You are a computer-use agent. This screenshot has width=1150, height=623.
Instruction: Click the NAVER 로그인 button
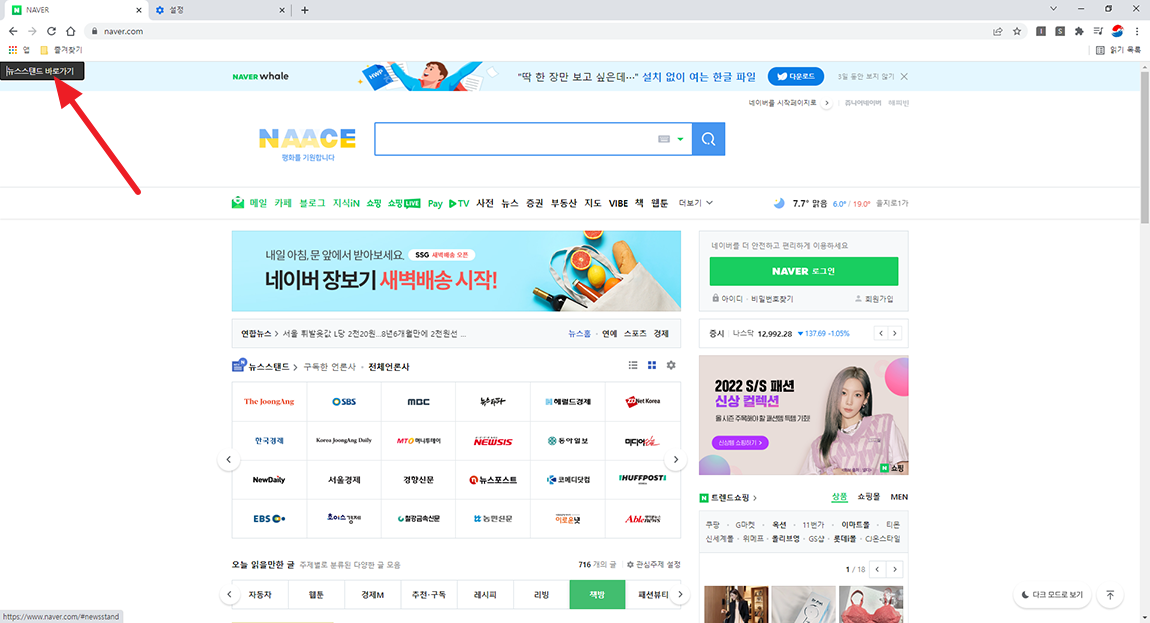(x=804, y=271)
